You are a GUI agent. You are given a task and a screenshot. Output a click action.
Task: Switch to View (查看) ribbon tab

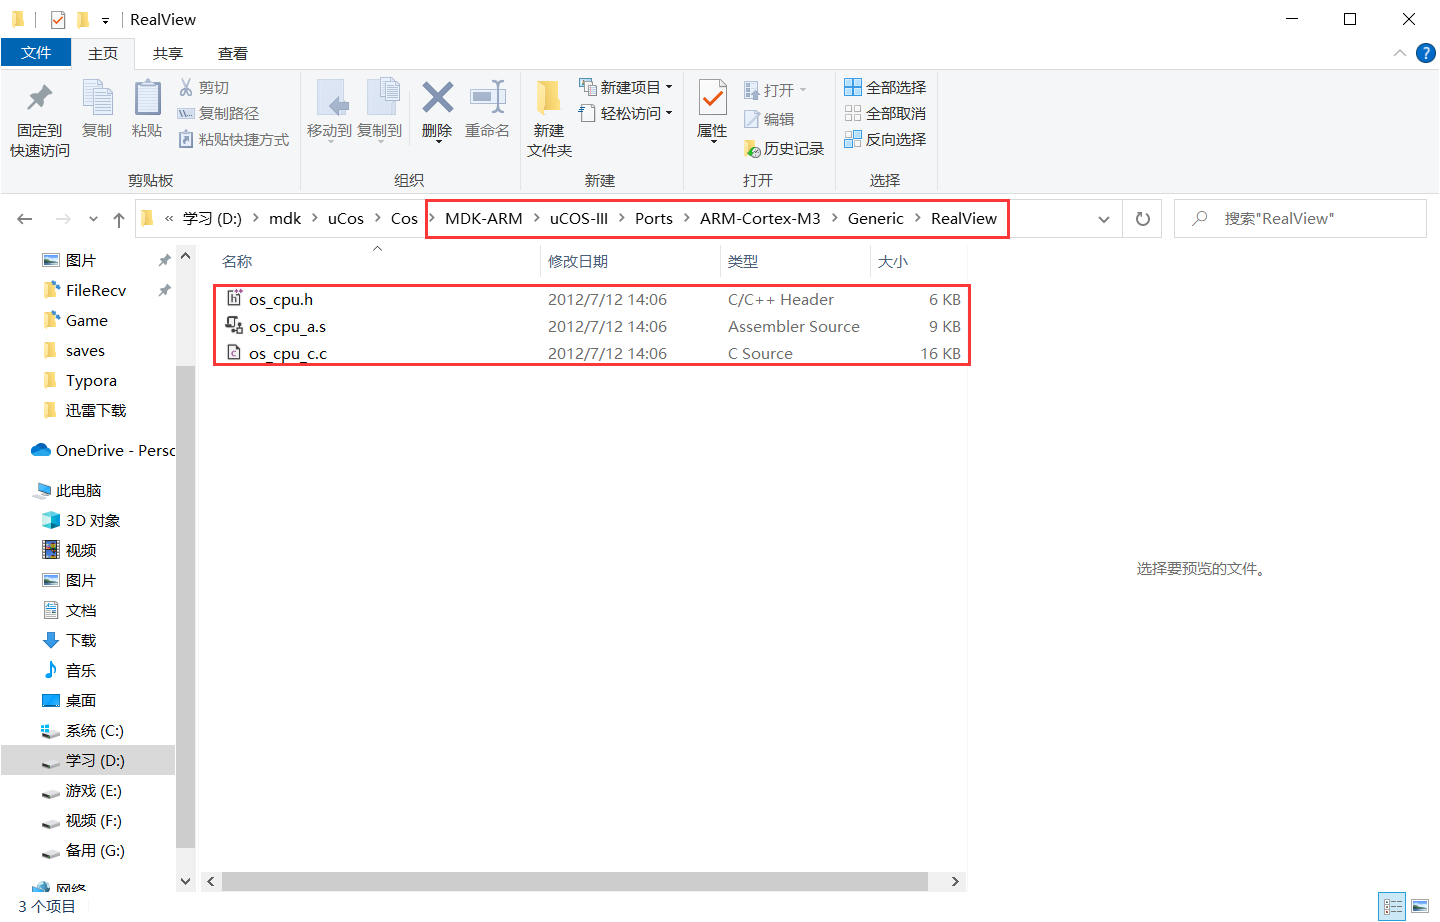[x=233, y=53]
